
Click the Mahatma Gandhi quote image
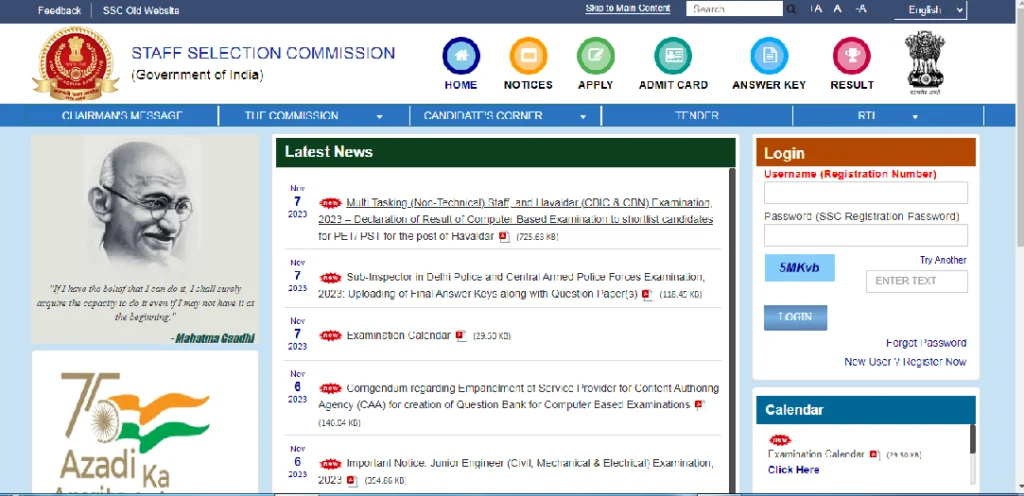point(145,240)
